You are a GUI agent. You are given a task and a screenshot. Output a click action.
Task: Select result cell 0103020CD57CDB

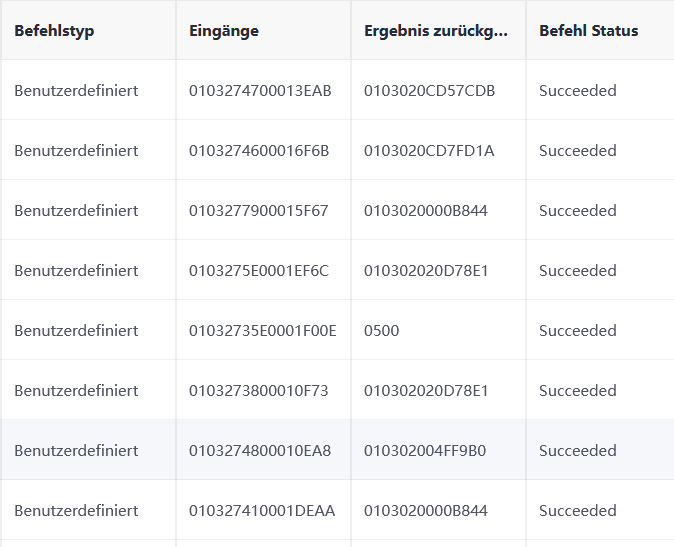coord(429,91)
